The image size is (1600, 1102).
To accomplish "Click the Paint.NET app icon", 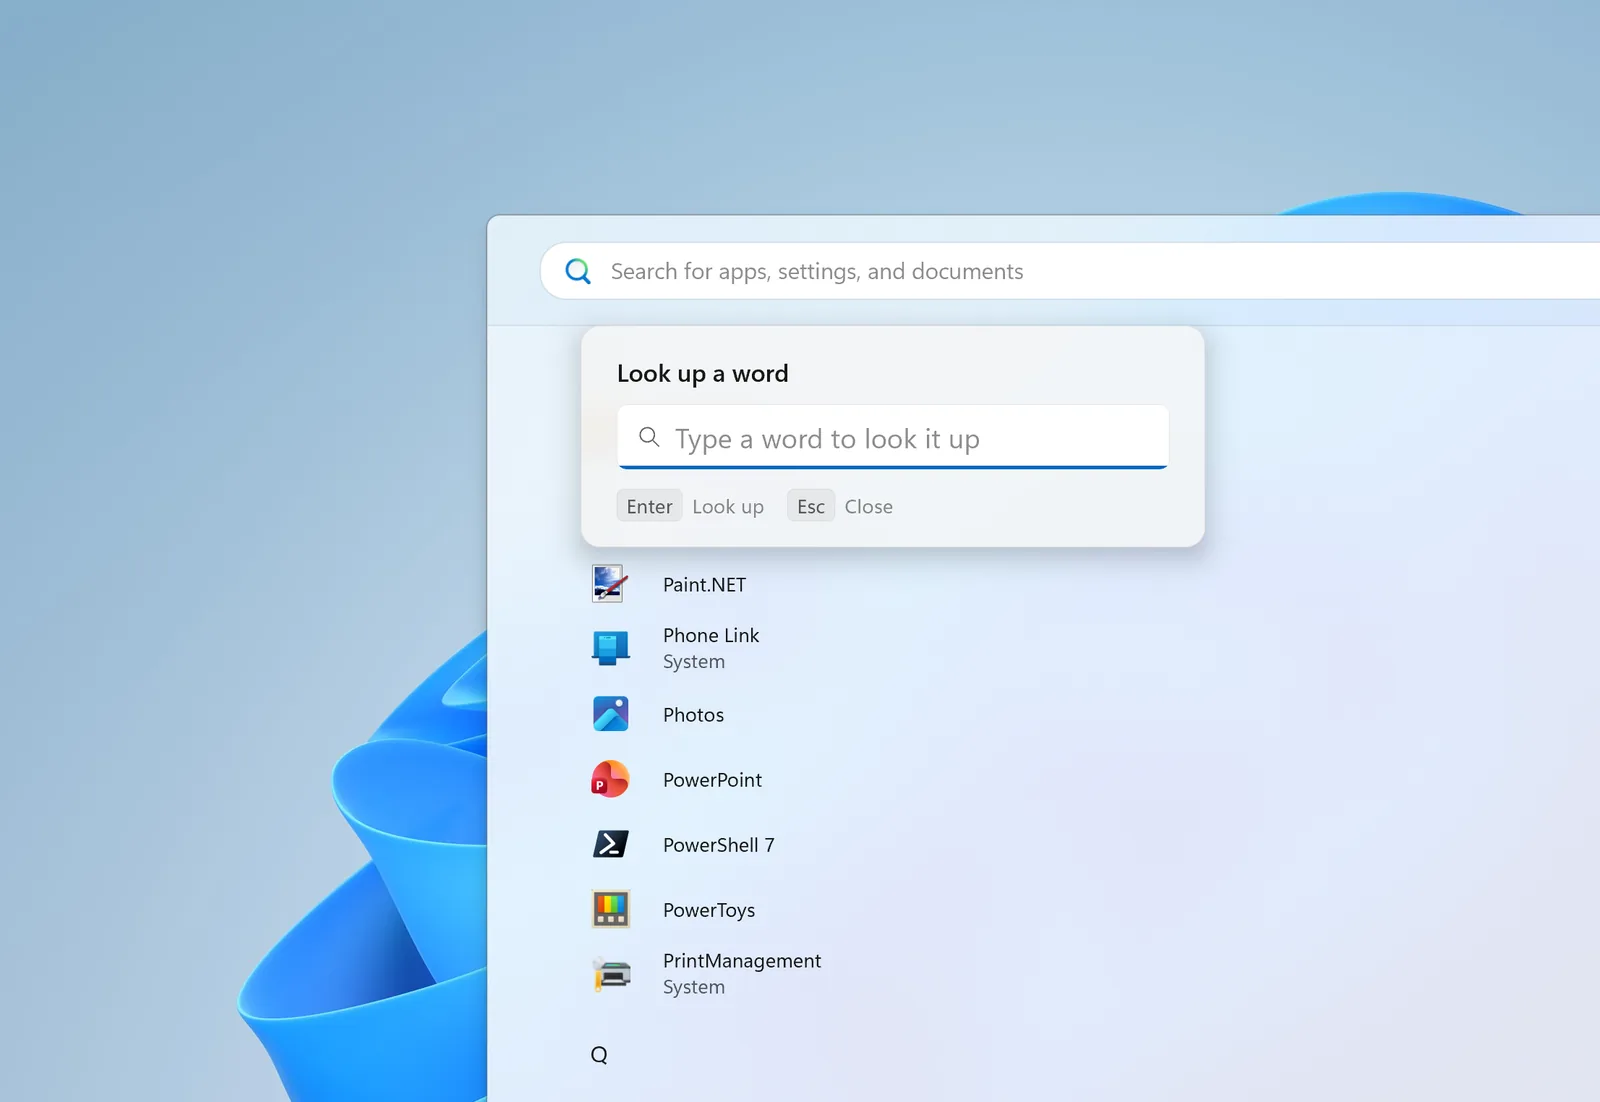I will pyautogui.click(x=610, y=584).
